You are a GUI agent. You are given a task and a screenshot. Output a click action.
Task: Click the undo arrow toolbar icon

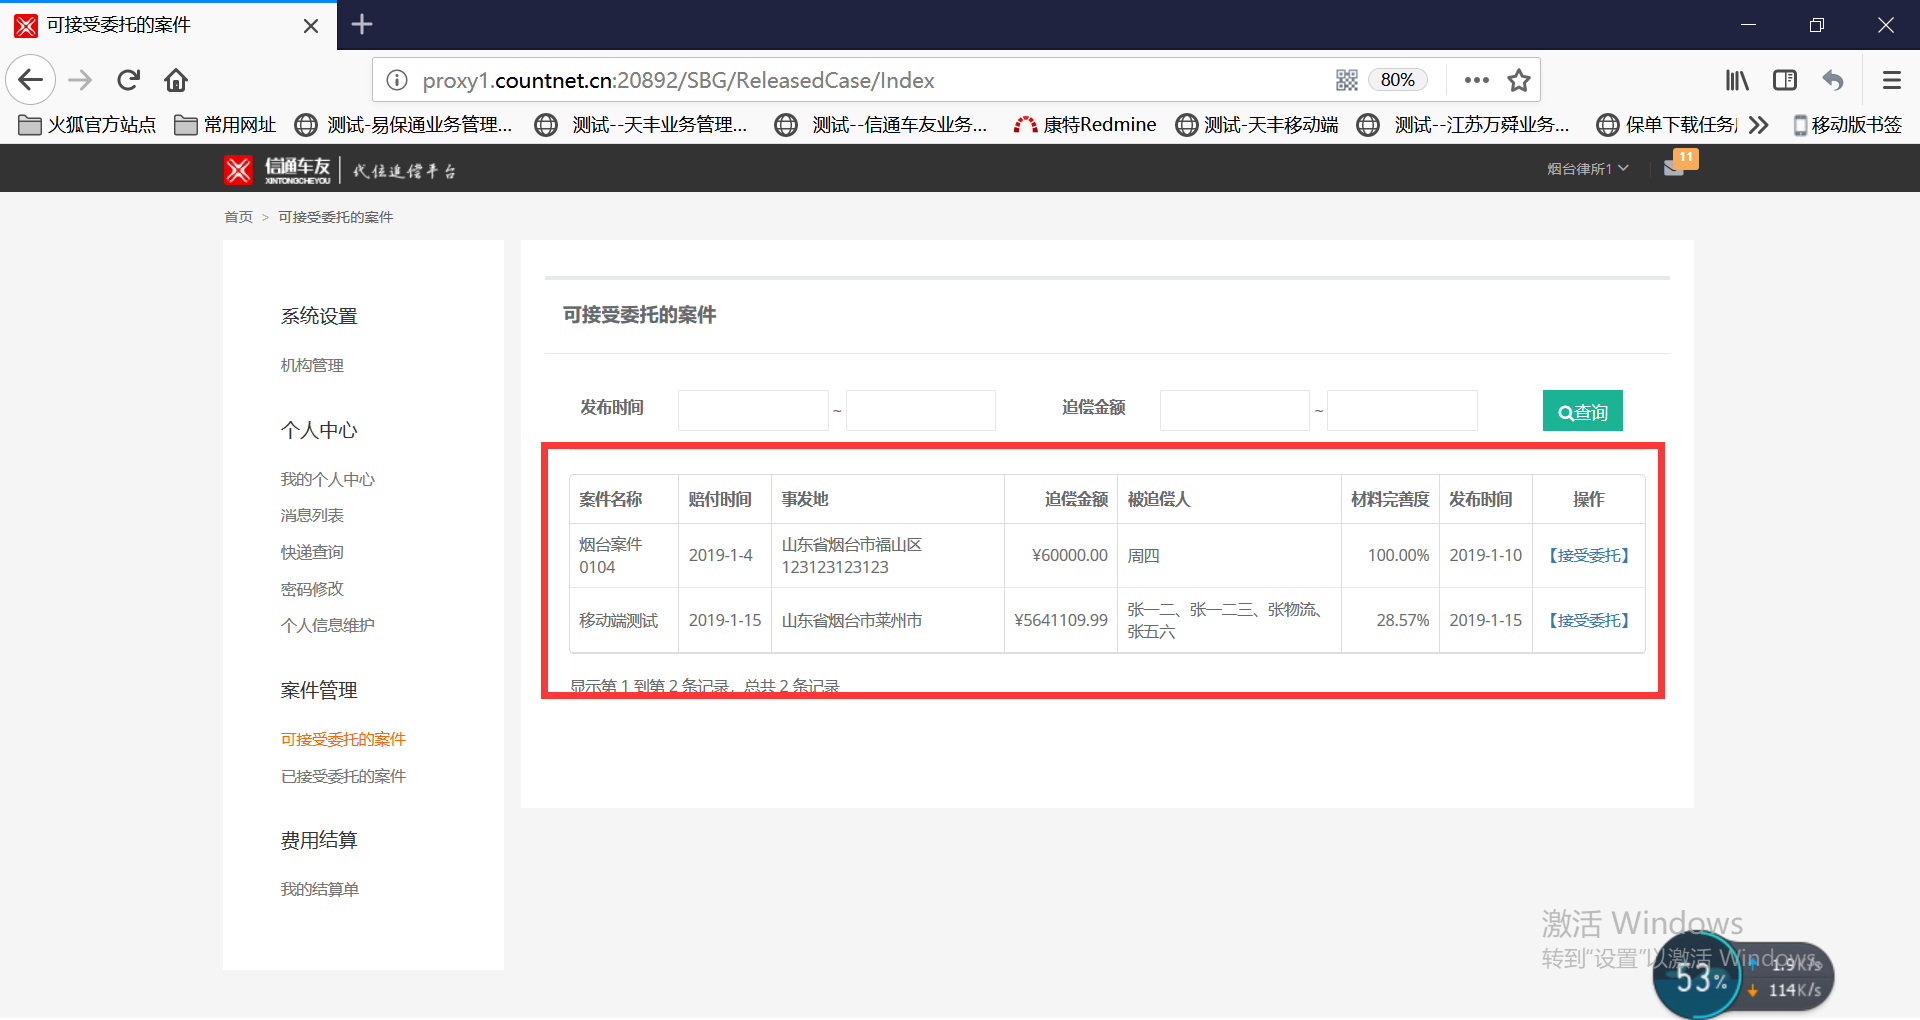pos(1833,80)
